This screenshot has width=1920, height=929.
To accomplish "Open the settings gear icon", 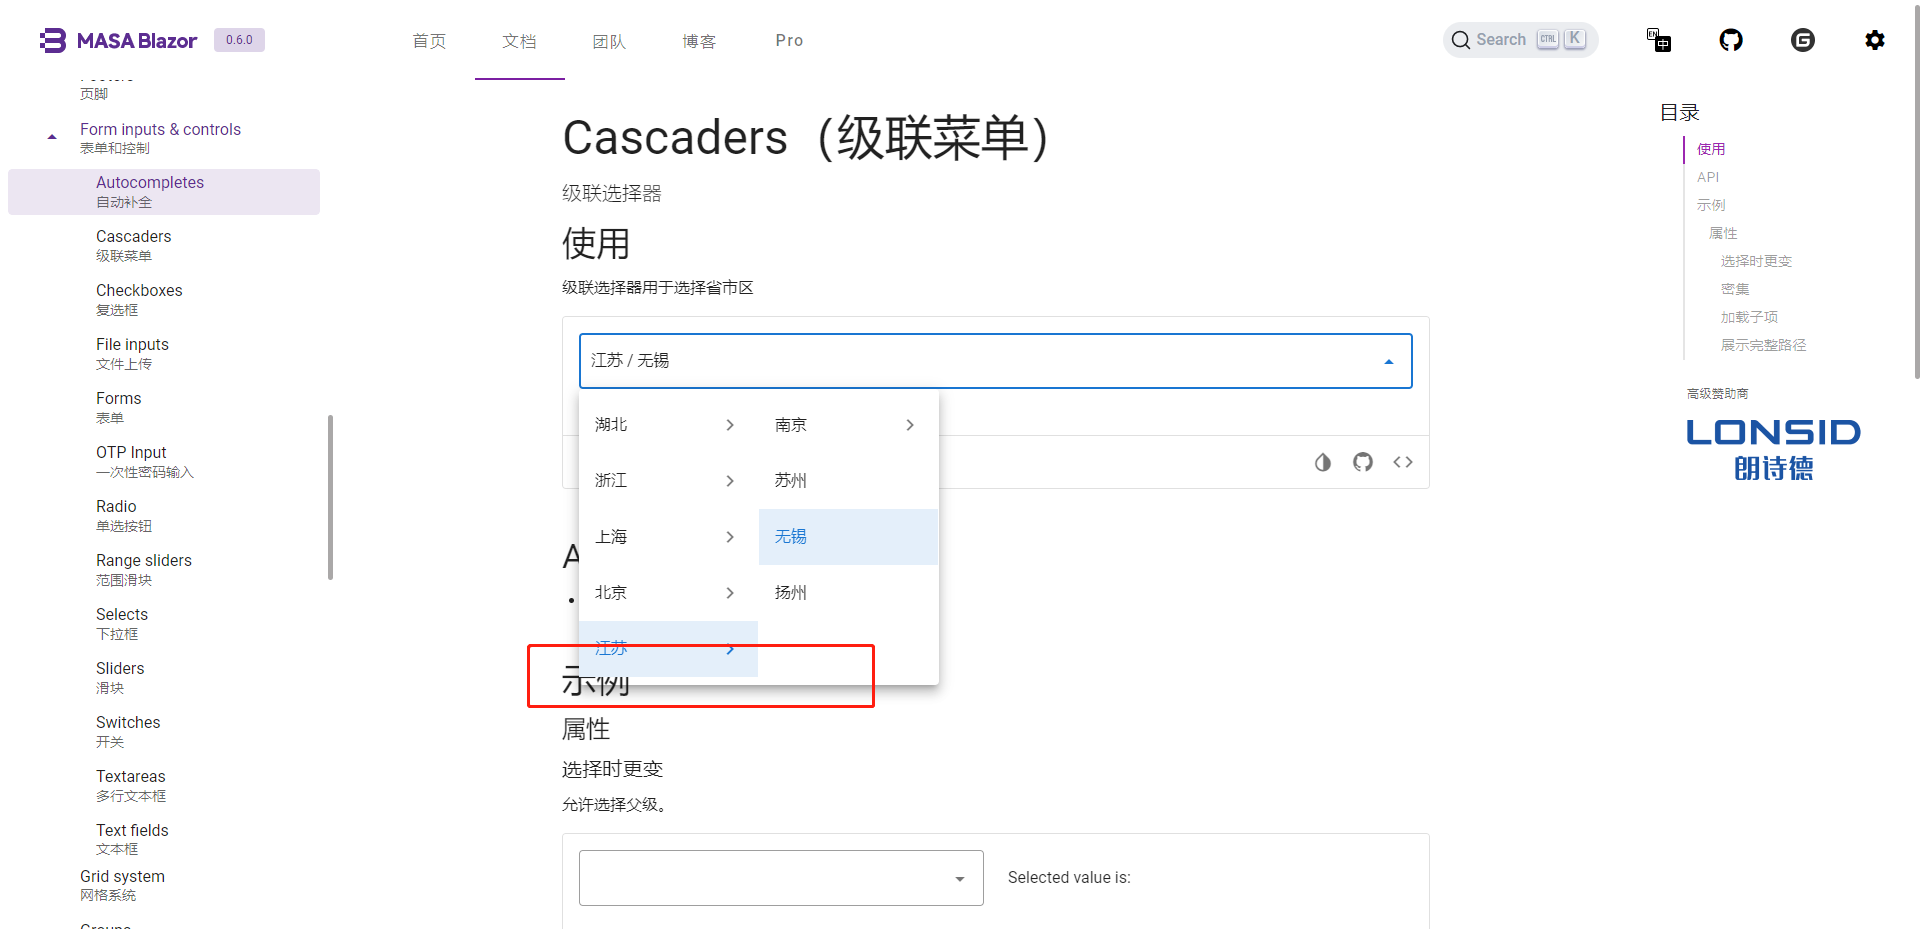I will (x=1875, y=40).
